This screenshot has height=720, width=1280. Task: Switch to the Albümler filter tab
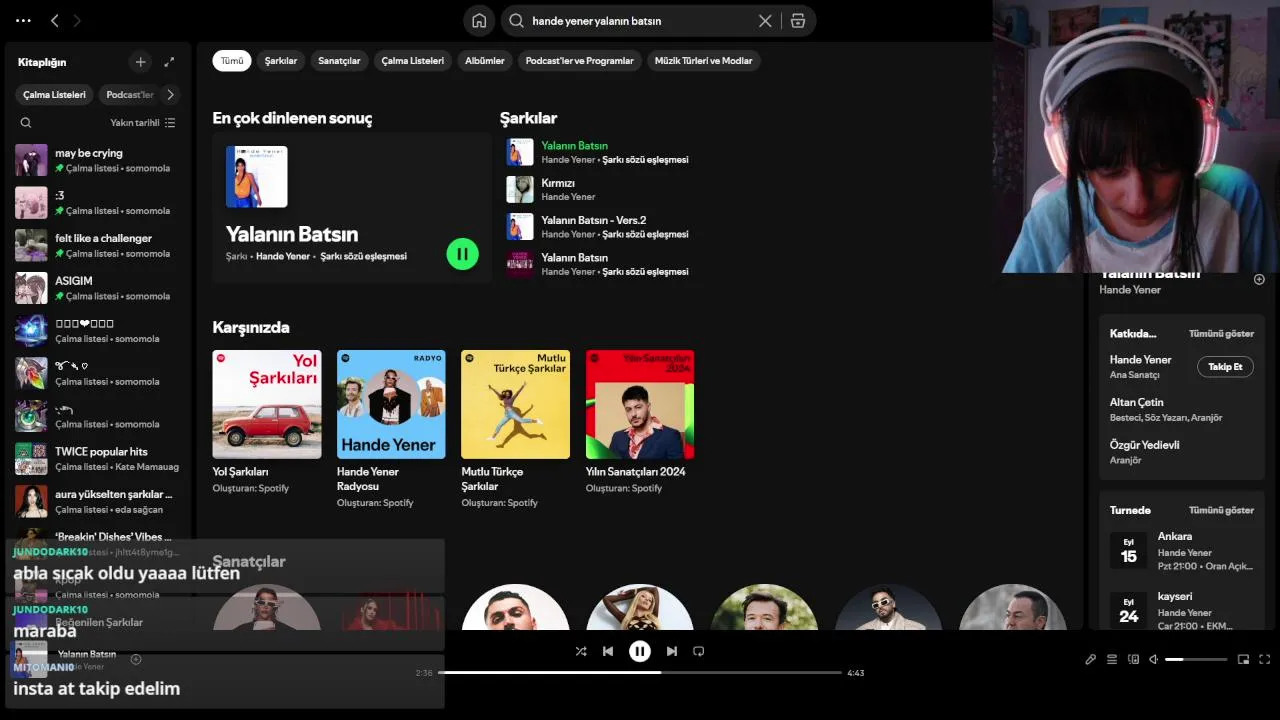click(484, 61)
